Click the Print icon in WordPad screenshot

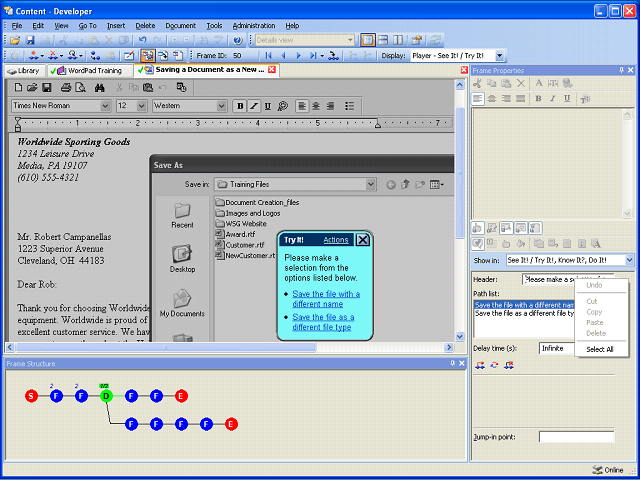pyautogui.click(x=66, y=87)
